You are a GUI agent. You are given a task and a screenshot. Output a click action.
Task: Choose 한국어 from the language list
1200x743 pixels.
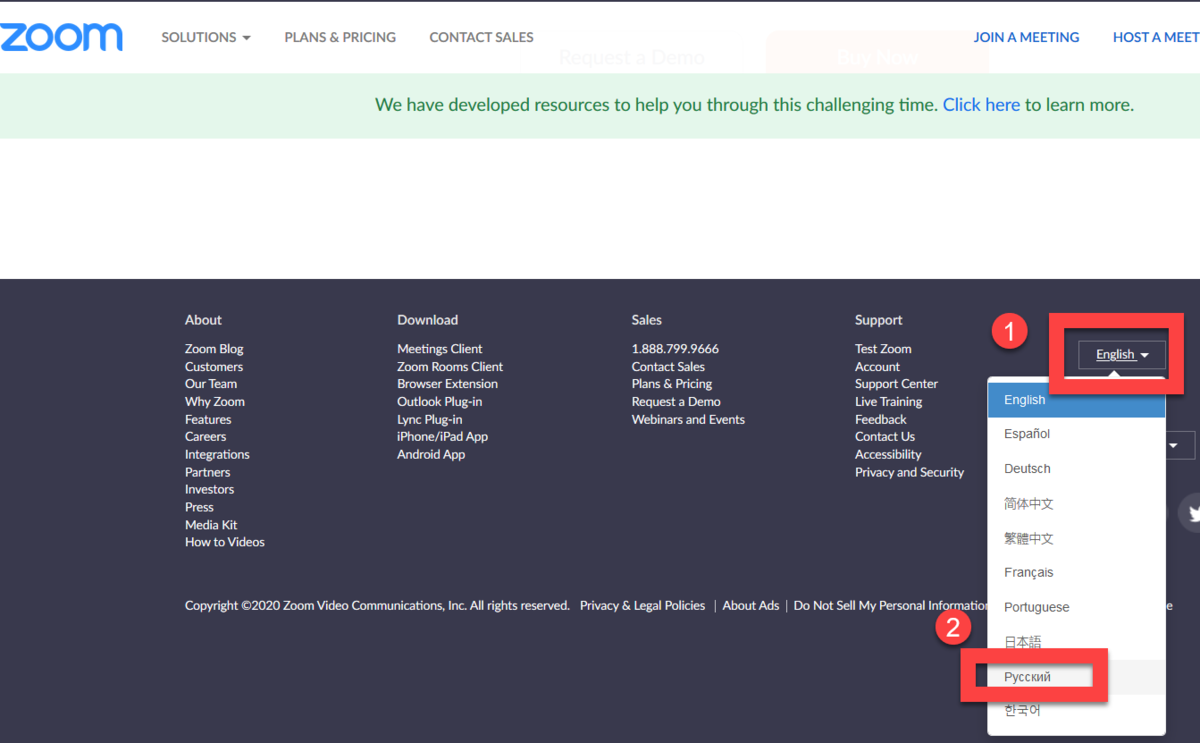(1077, 711)
